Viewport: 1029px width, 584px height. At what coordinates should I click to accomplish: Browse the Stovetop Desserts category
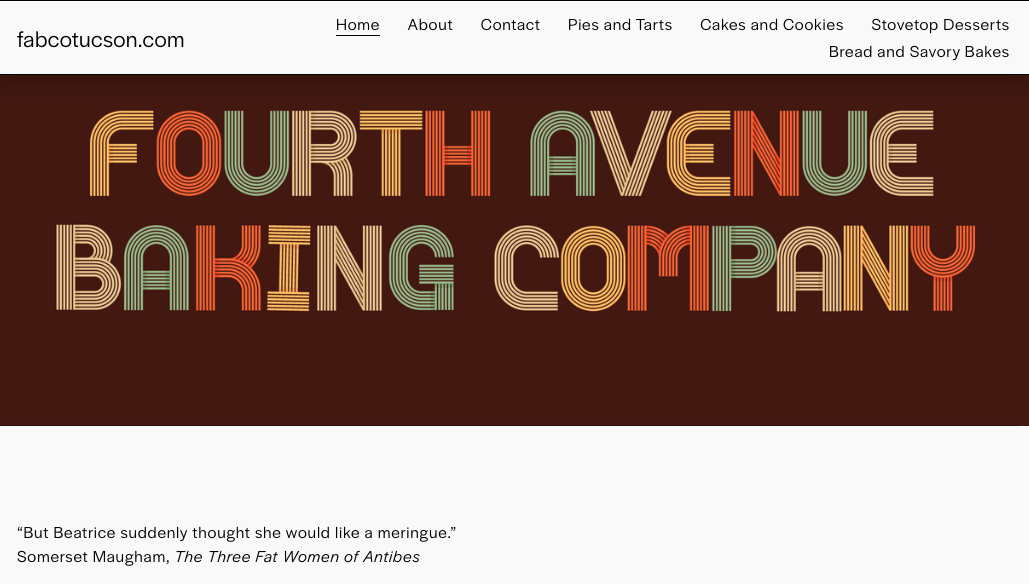pyautogui.click(x=939, y=25)
